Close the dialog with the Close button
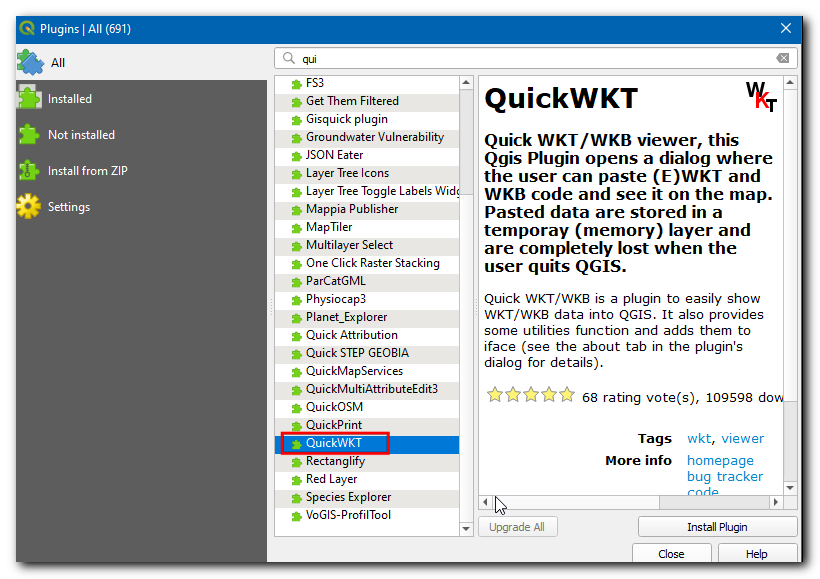 point(671,553)
